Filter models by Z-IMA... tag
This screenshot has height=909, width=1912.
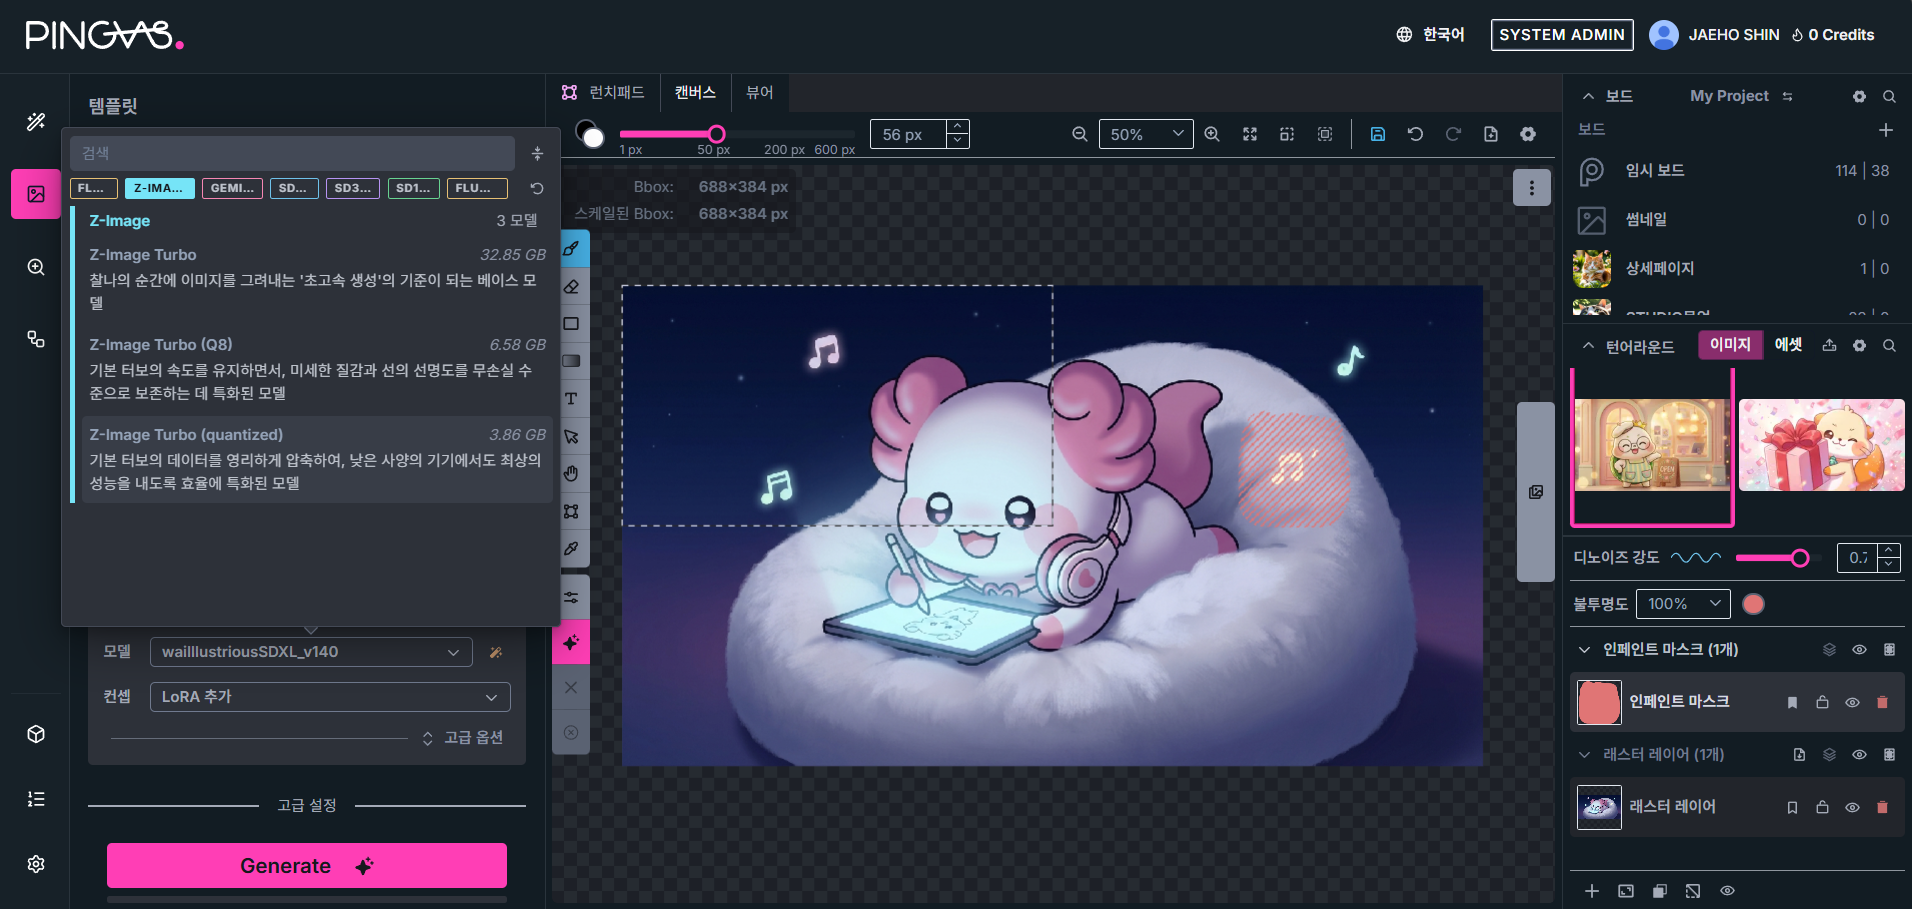point(159,188)
